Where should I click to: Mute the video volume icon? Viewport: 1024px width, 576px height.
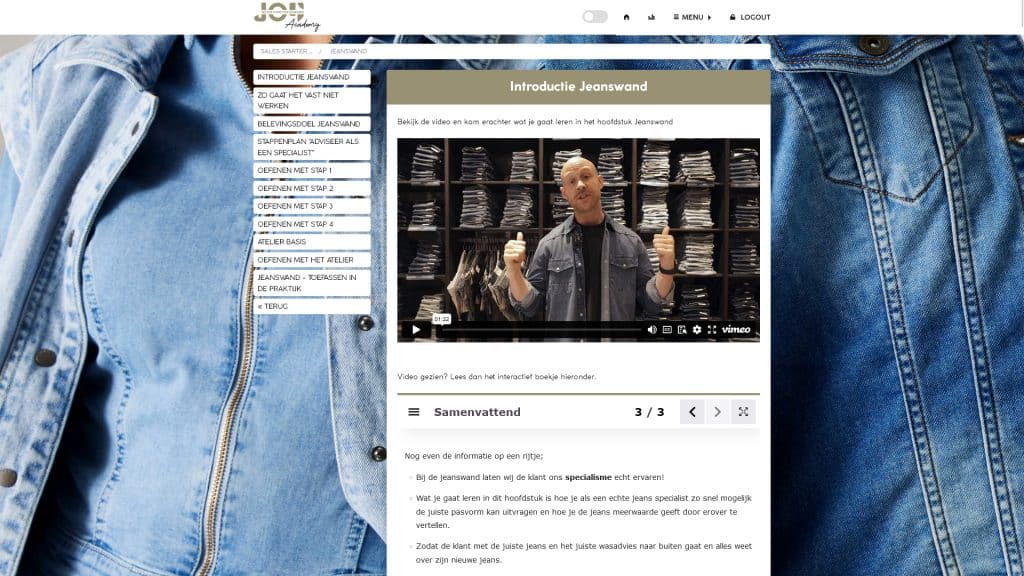652,330
